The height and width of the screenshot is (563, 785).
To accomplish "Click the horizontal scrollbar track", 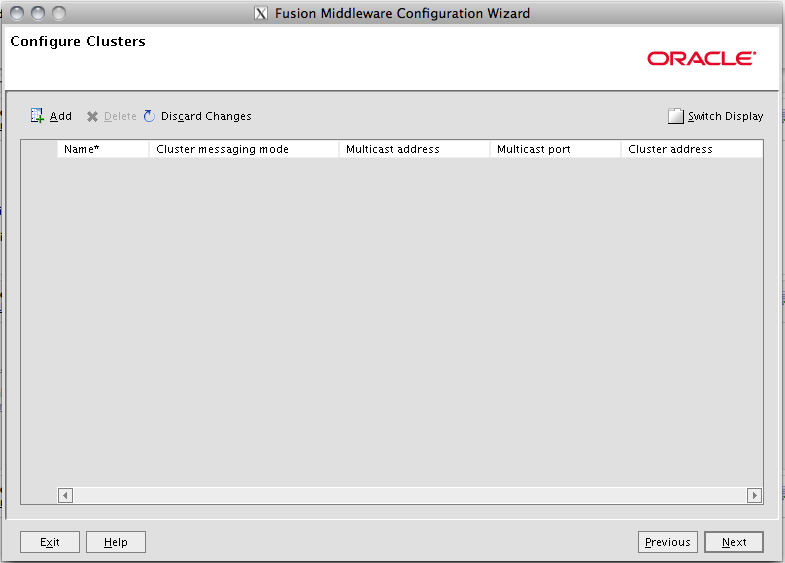I will tap(410, 495).
